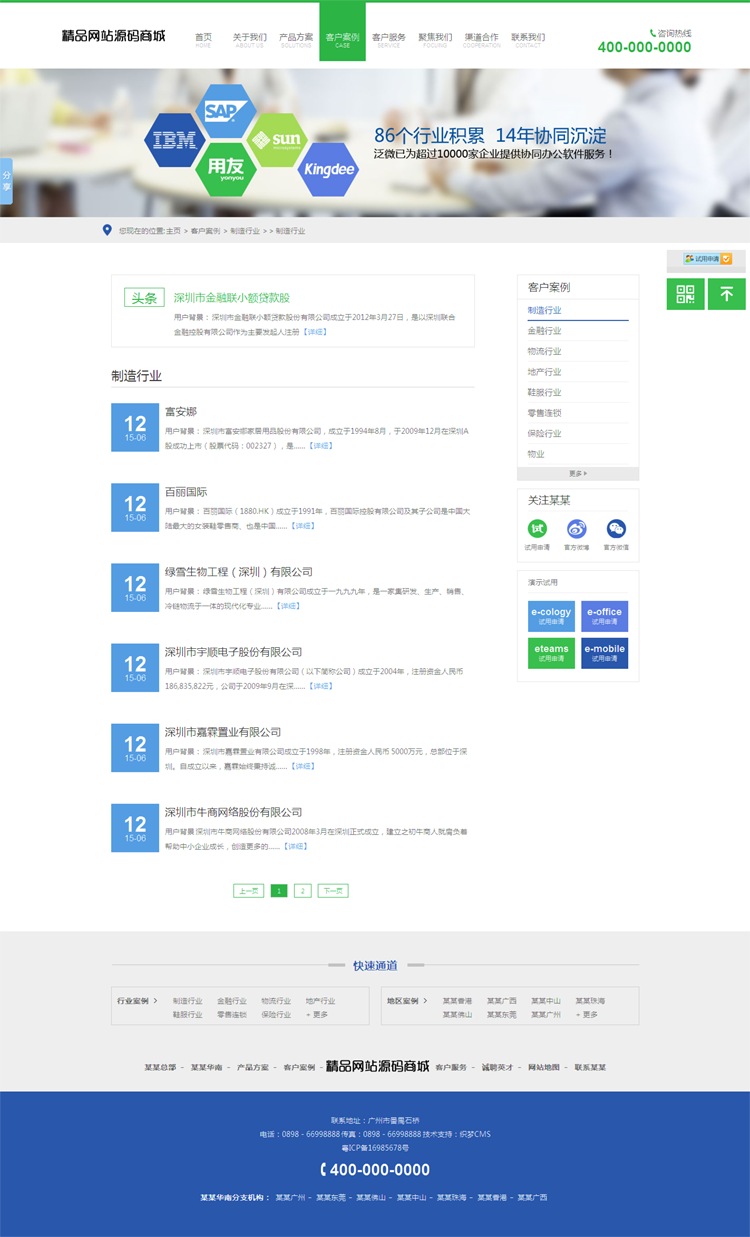
Task: Open 联系我们 in the top navigation
Action: click(x=528, y=39)
